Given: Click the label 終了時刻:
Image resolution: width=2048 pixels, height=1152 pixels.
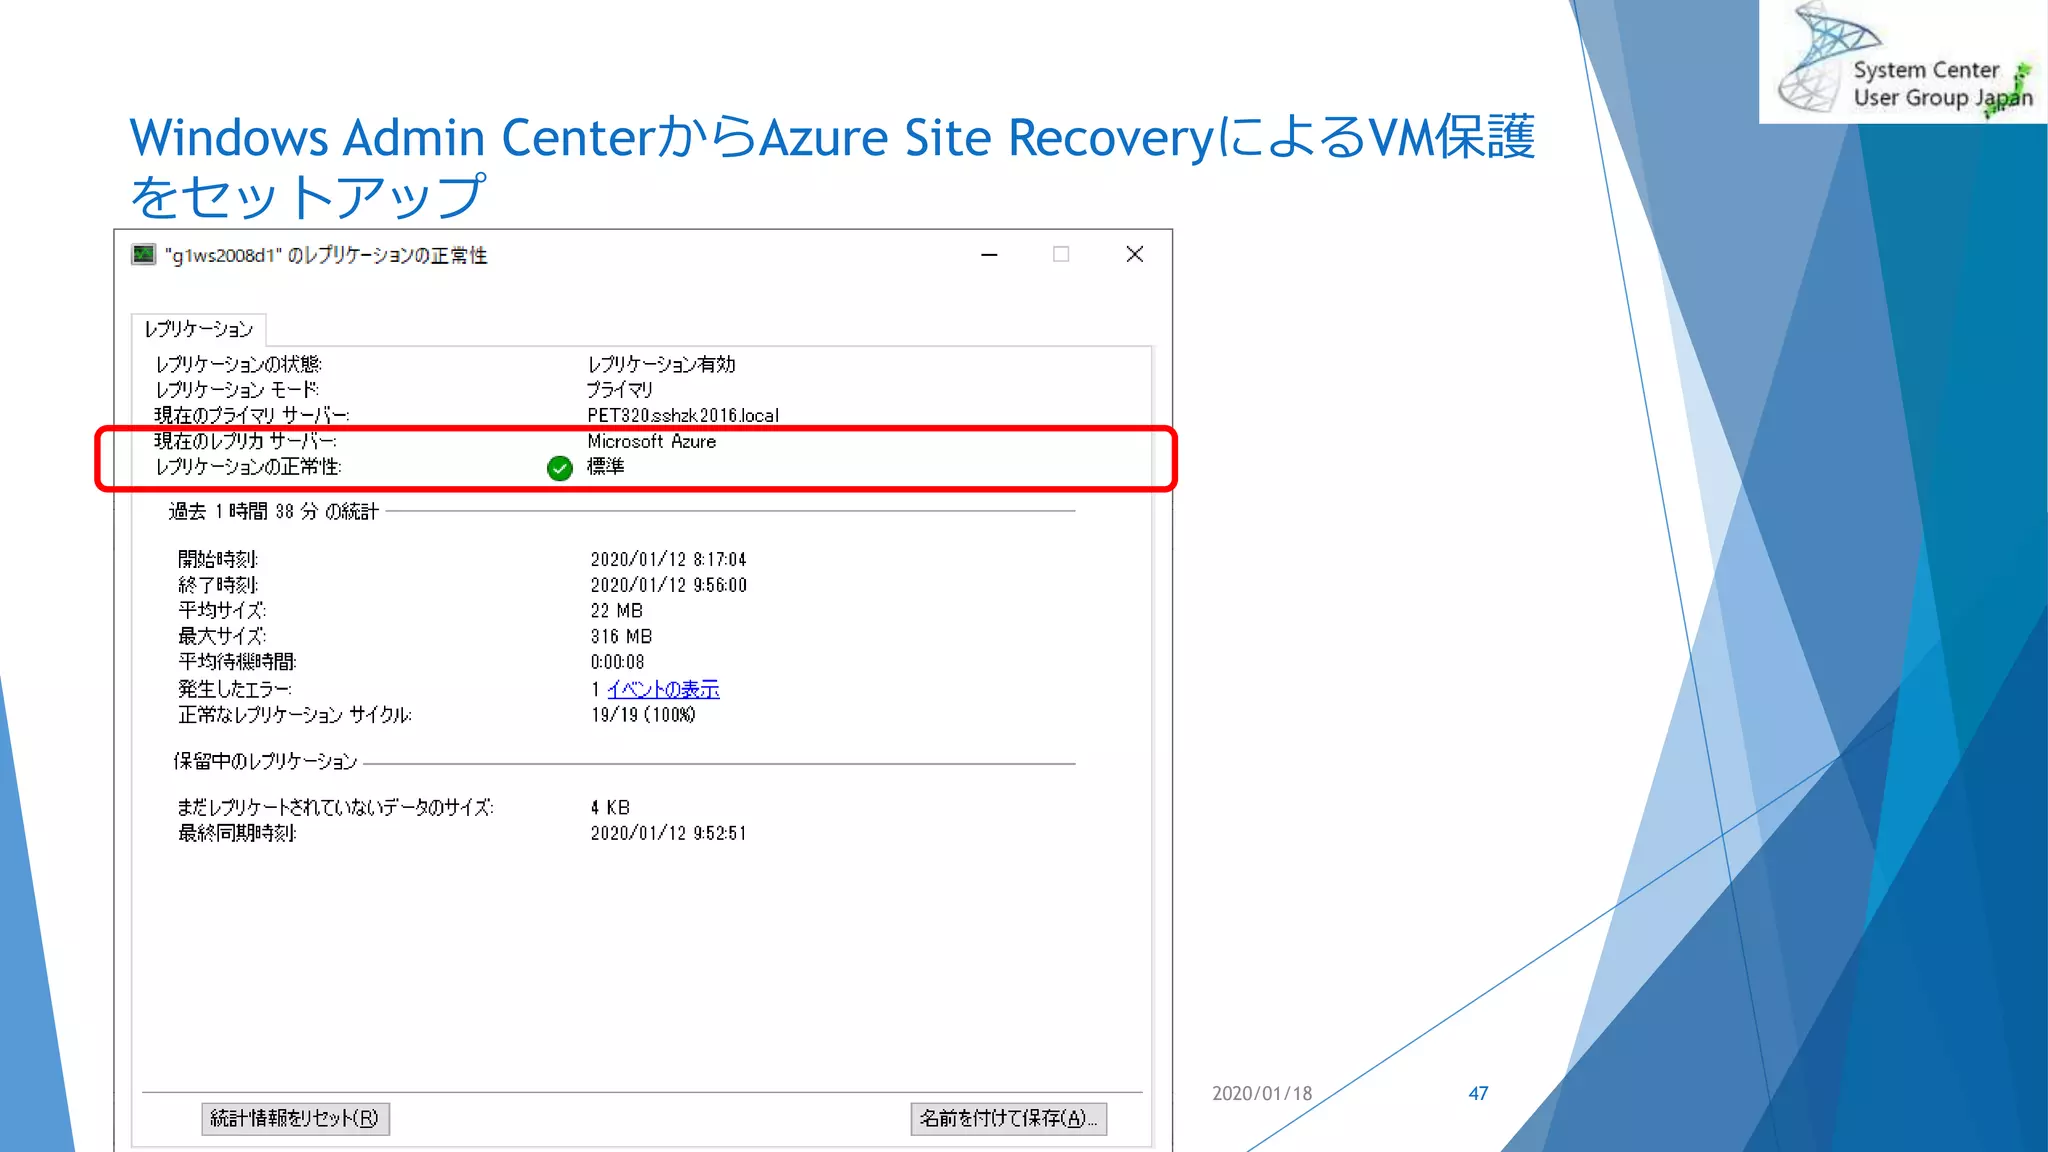Looking at the screenshot, I should [218, 585].
